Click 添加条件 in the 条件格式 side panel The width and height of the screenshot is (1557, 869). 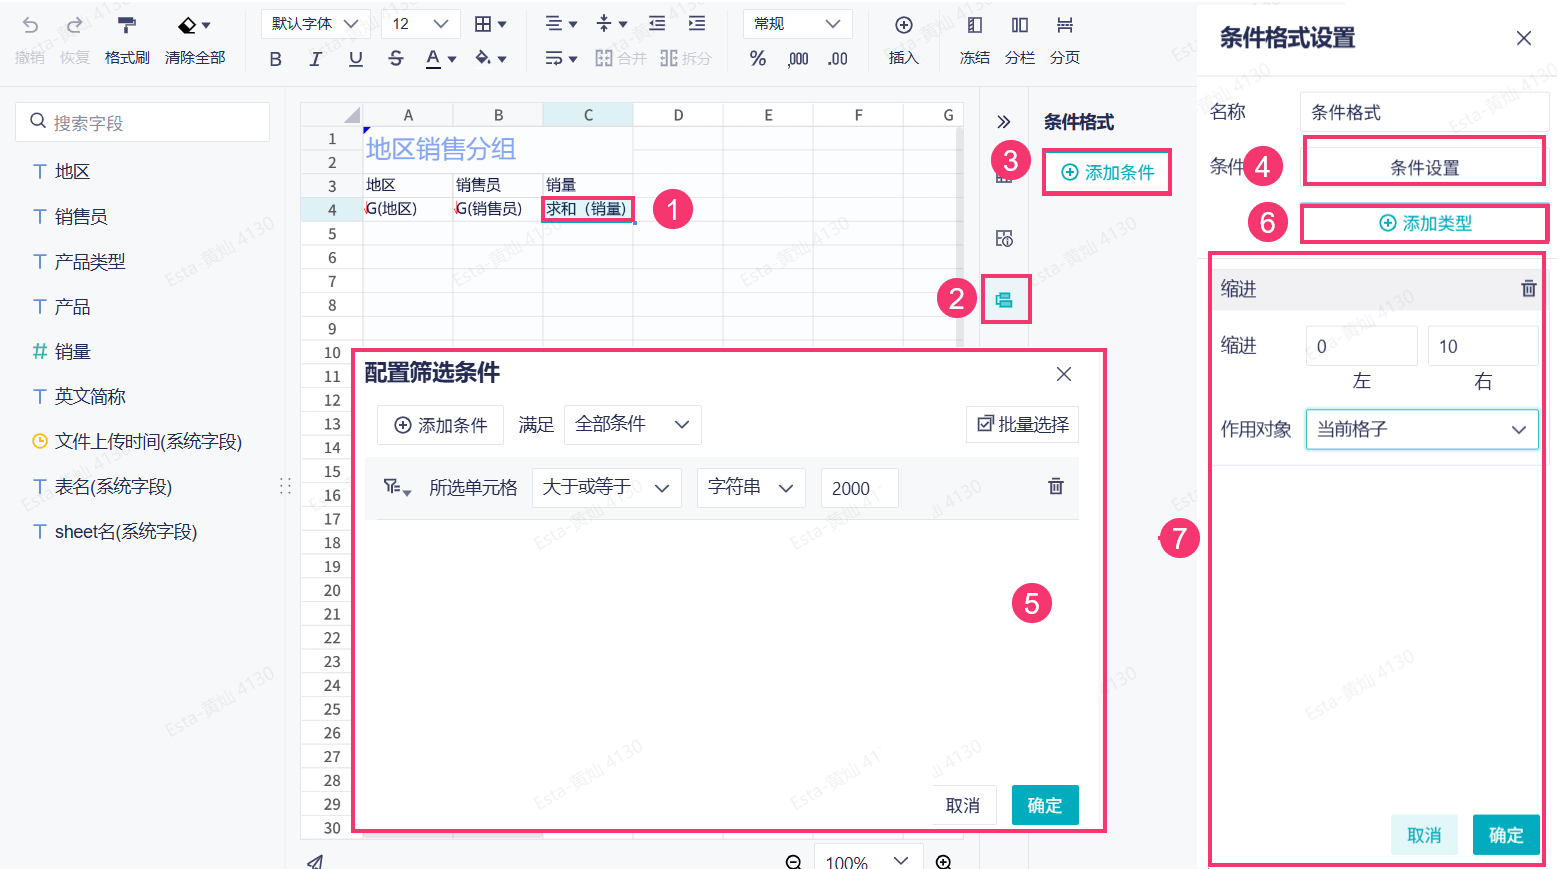[x=1107, y=172]
